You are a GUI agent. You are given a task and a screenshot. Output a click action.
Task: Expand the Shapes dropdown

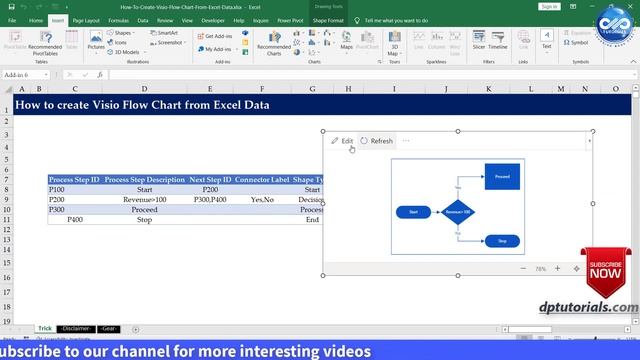coord(134,33)
